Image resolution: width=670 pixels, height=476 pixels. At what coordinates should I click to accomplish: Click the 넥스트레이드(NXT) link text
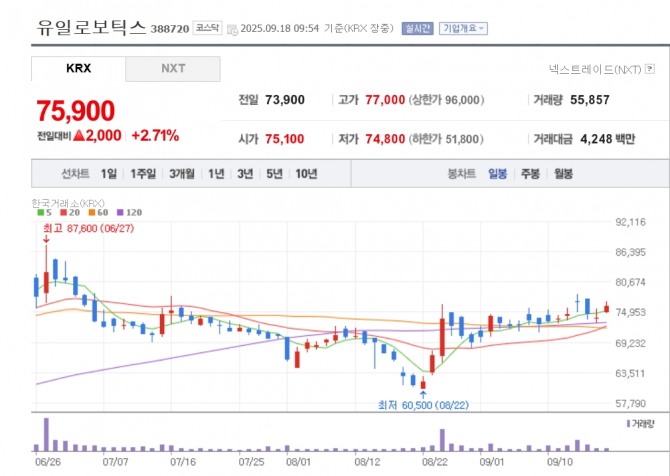(595, 69)
